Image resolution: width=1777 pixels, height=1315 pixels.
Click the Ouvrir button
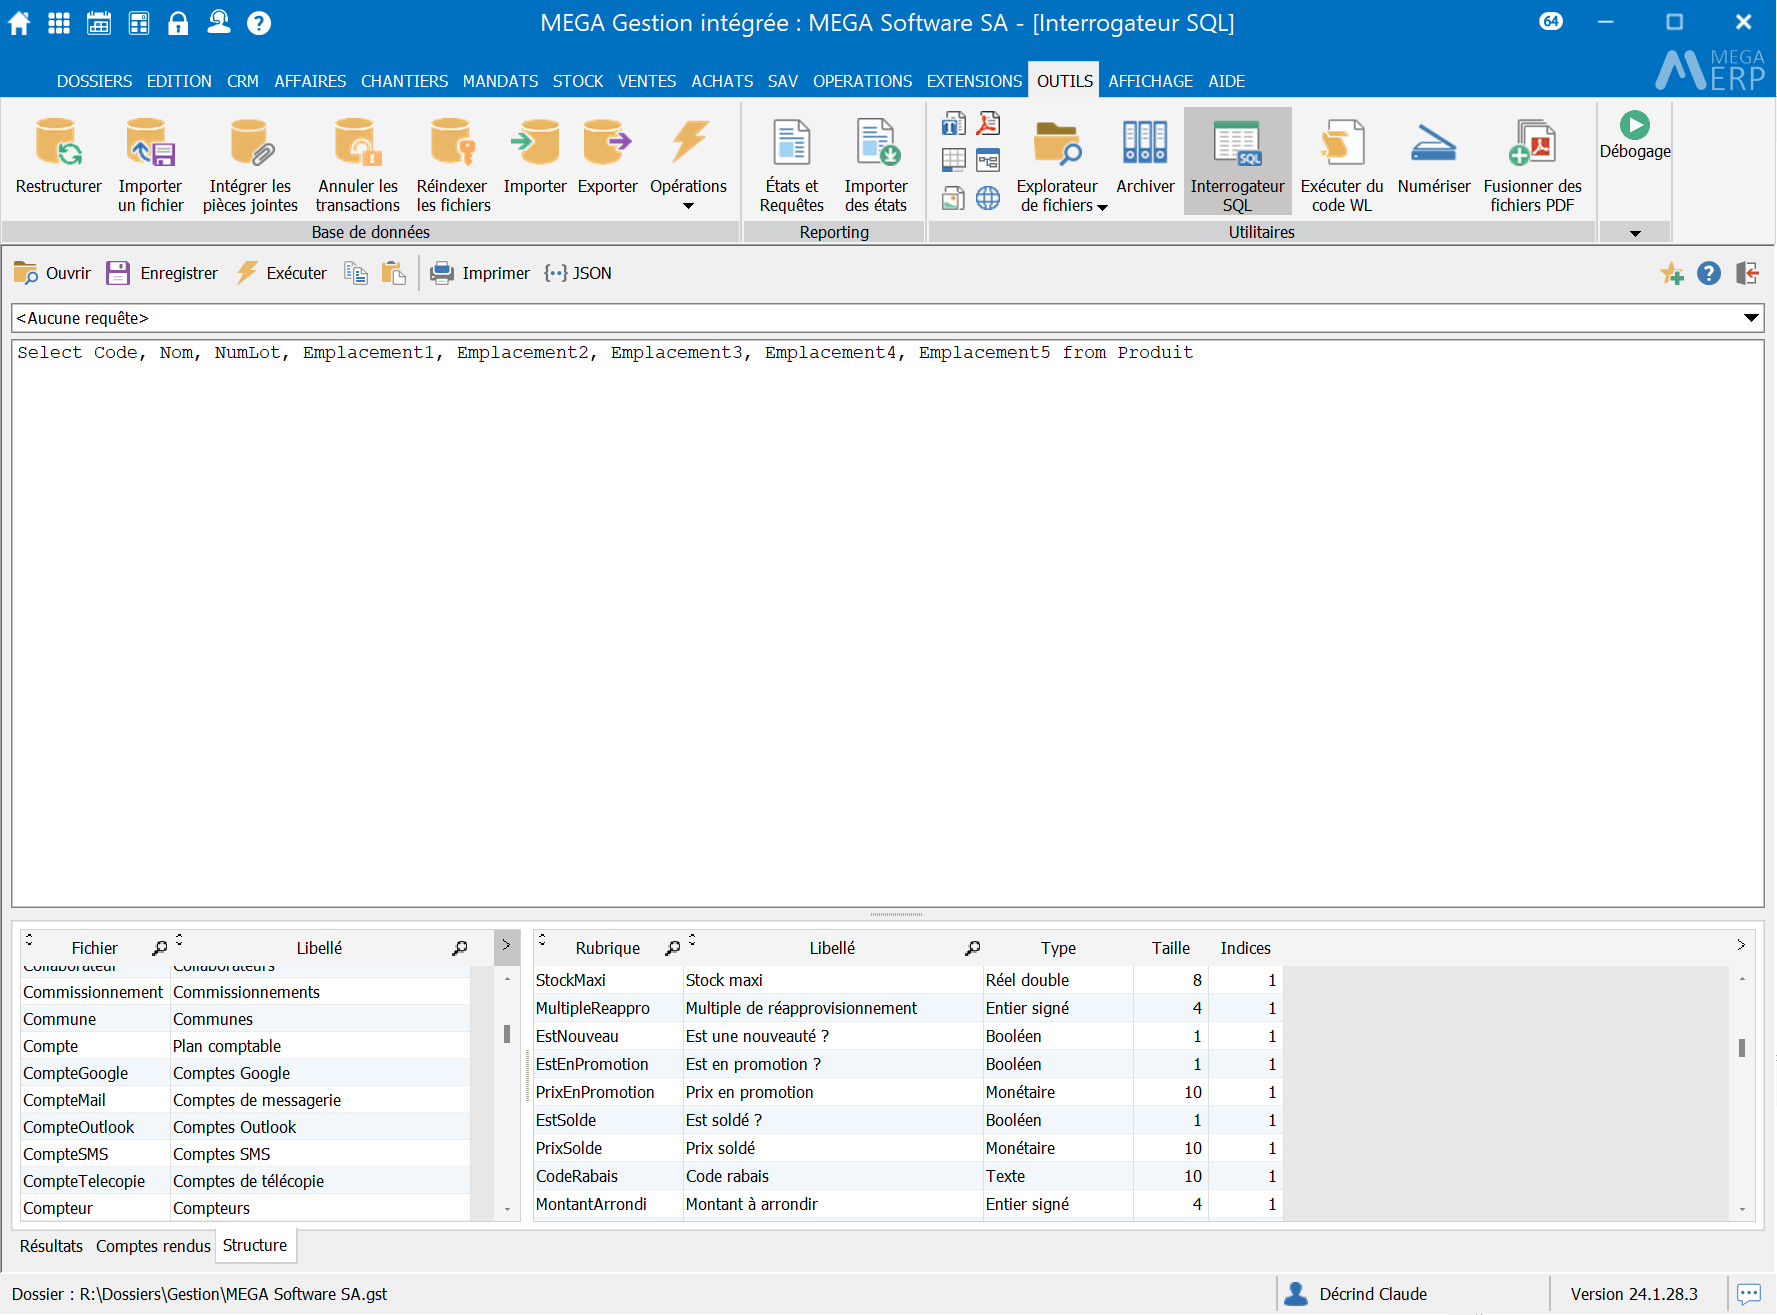[x=52, y=273]
